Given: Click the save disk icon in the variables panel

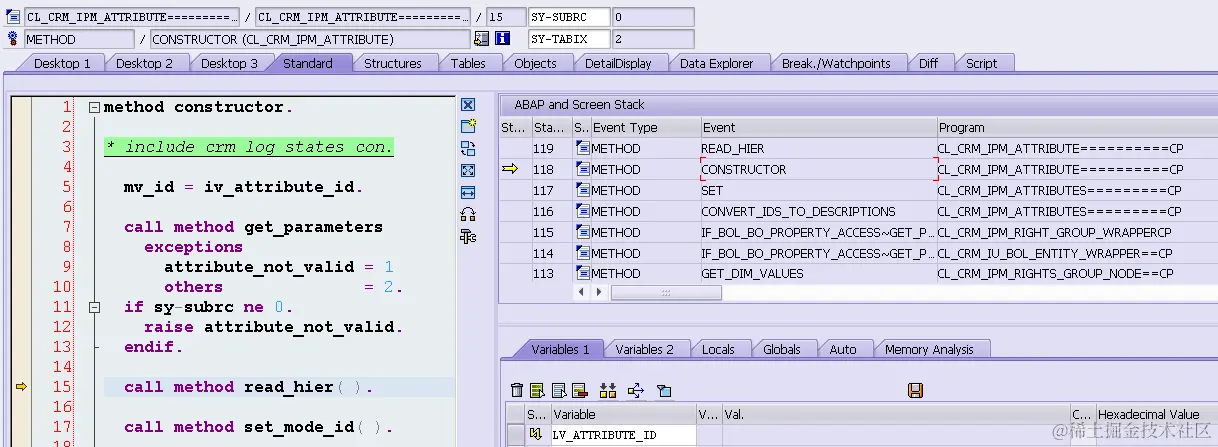Looking at the screenshot, I should coord(915,390).
